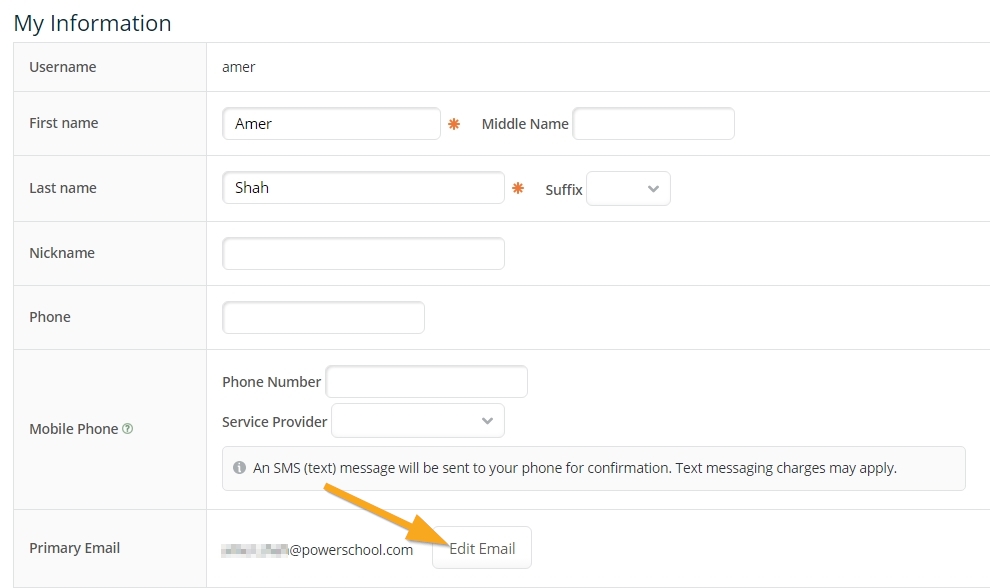The width and height of the screenshot is (990, 588).
Task: Click the username value amer
Action: coord(239,67)
